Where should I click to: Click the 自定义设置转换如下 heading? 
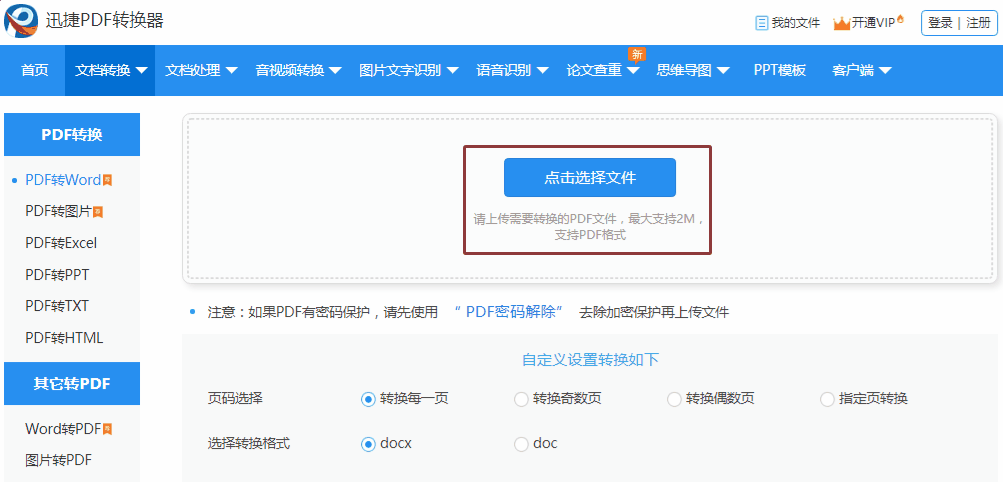[x=590, y=360]
